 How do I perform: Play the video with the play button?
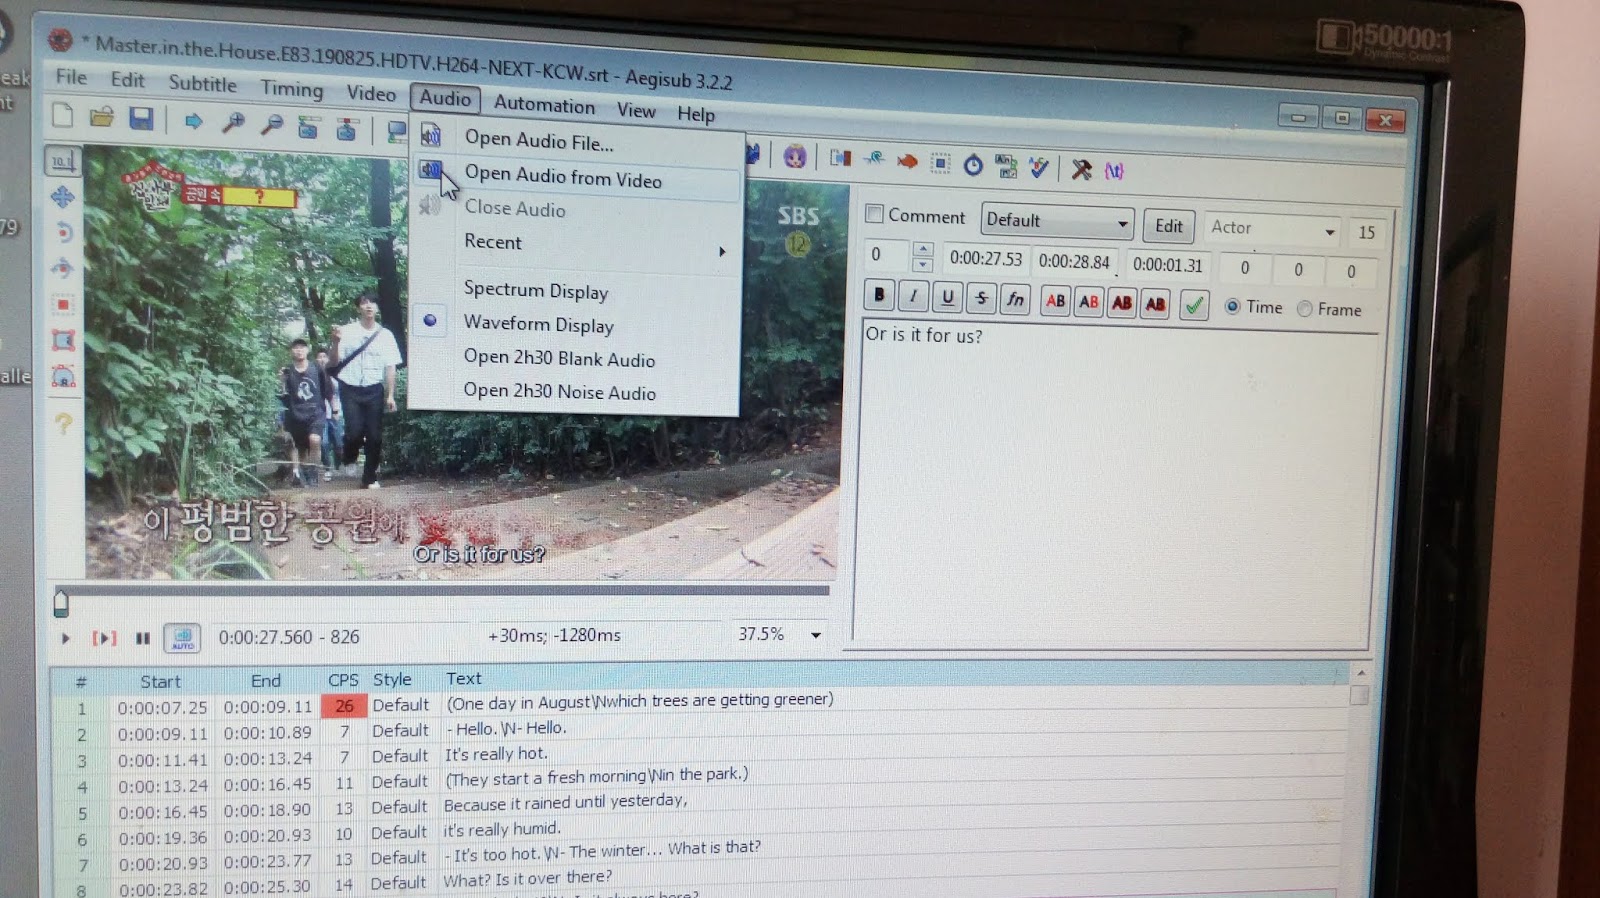click(x=66, y=638)
